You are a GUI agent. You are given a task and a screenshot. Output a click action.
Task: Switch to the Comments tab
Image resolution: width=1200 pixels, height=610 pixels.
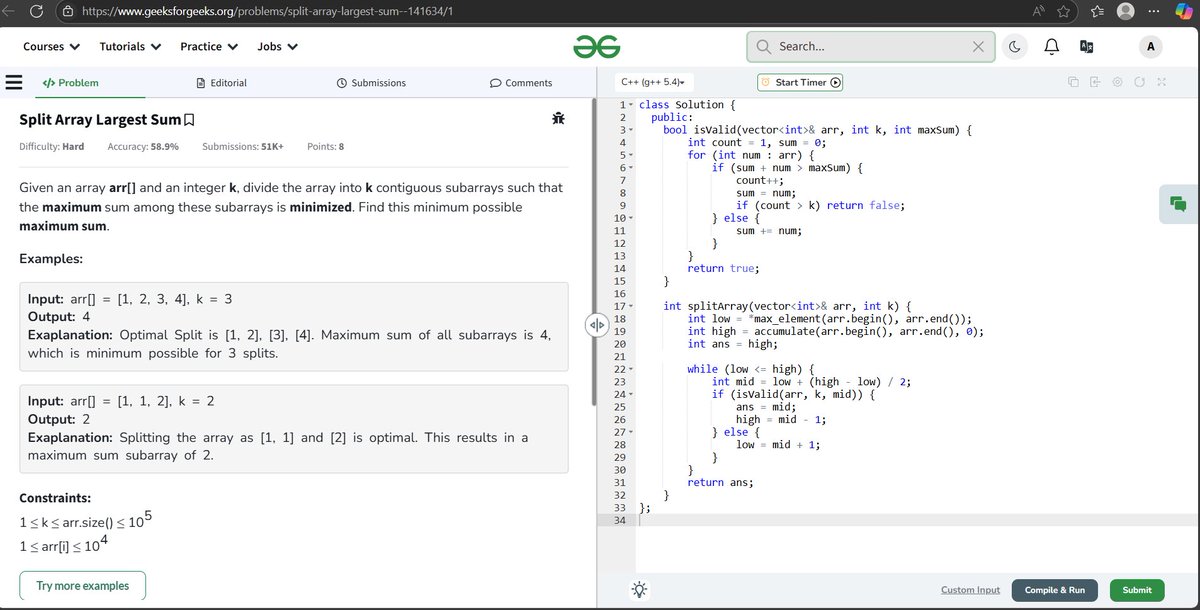coord(521,83)
